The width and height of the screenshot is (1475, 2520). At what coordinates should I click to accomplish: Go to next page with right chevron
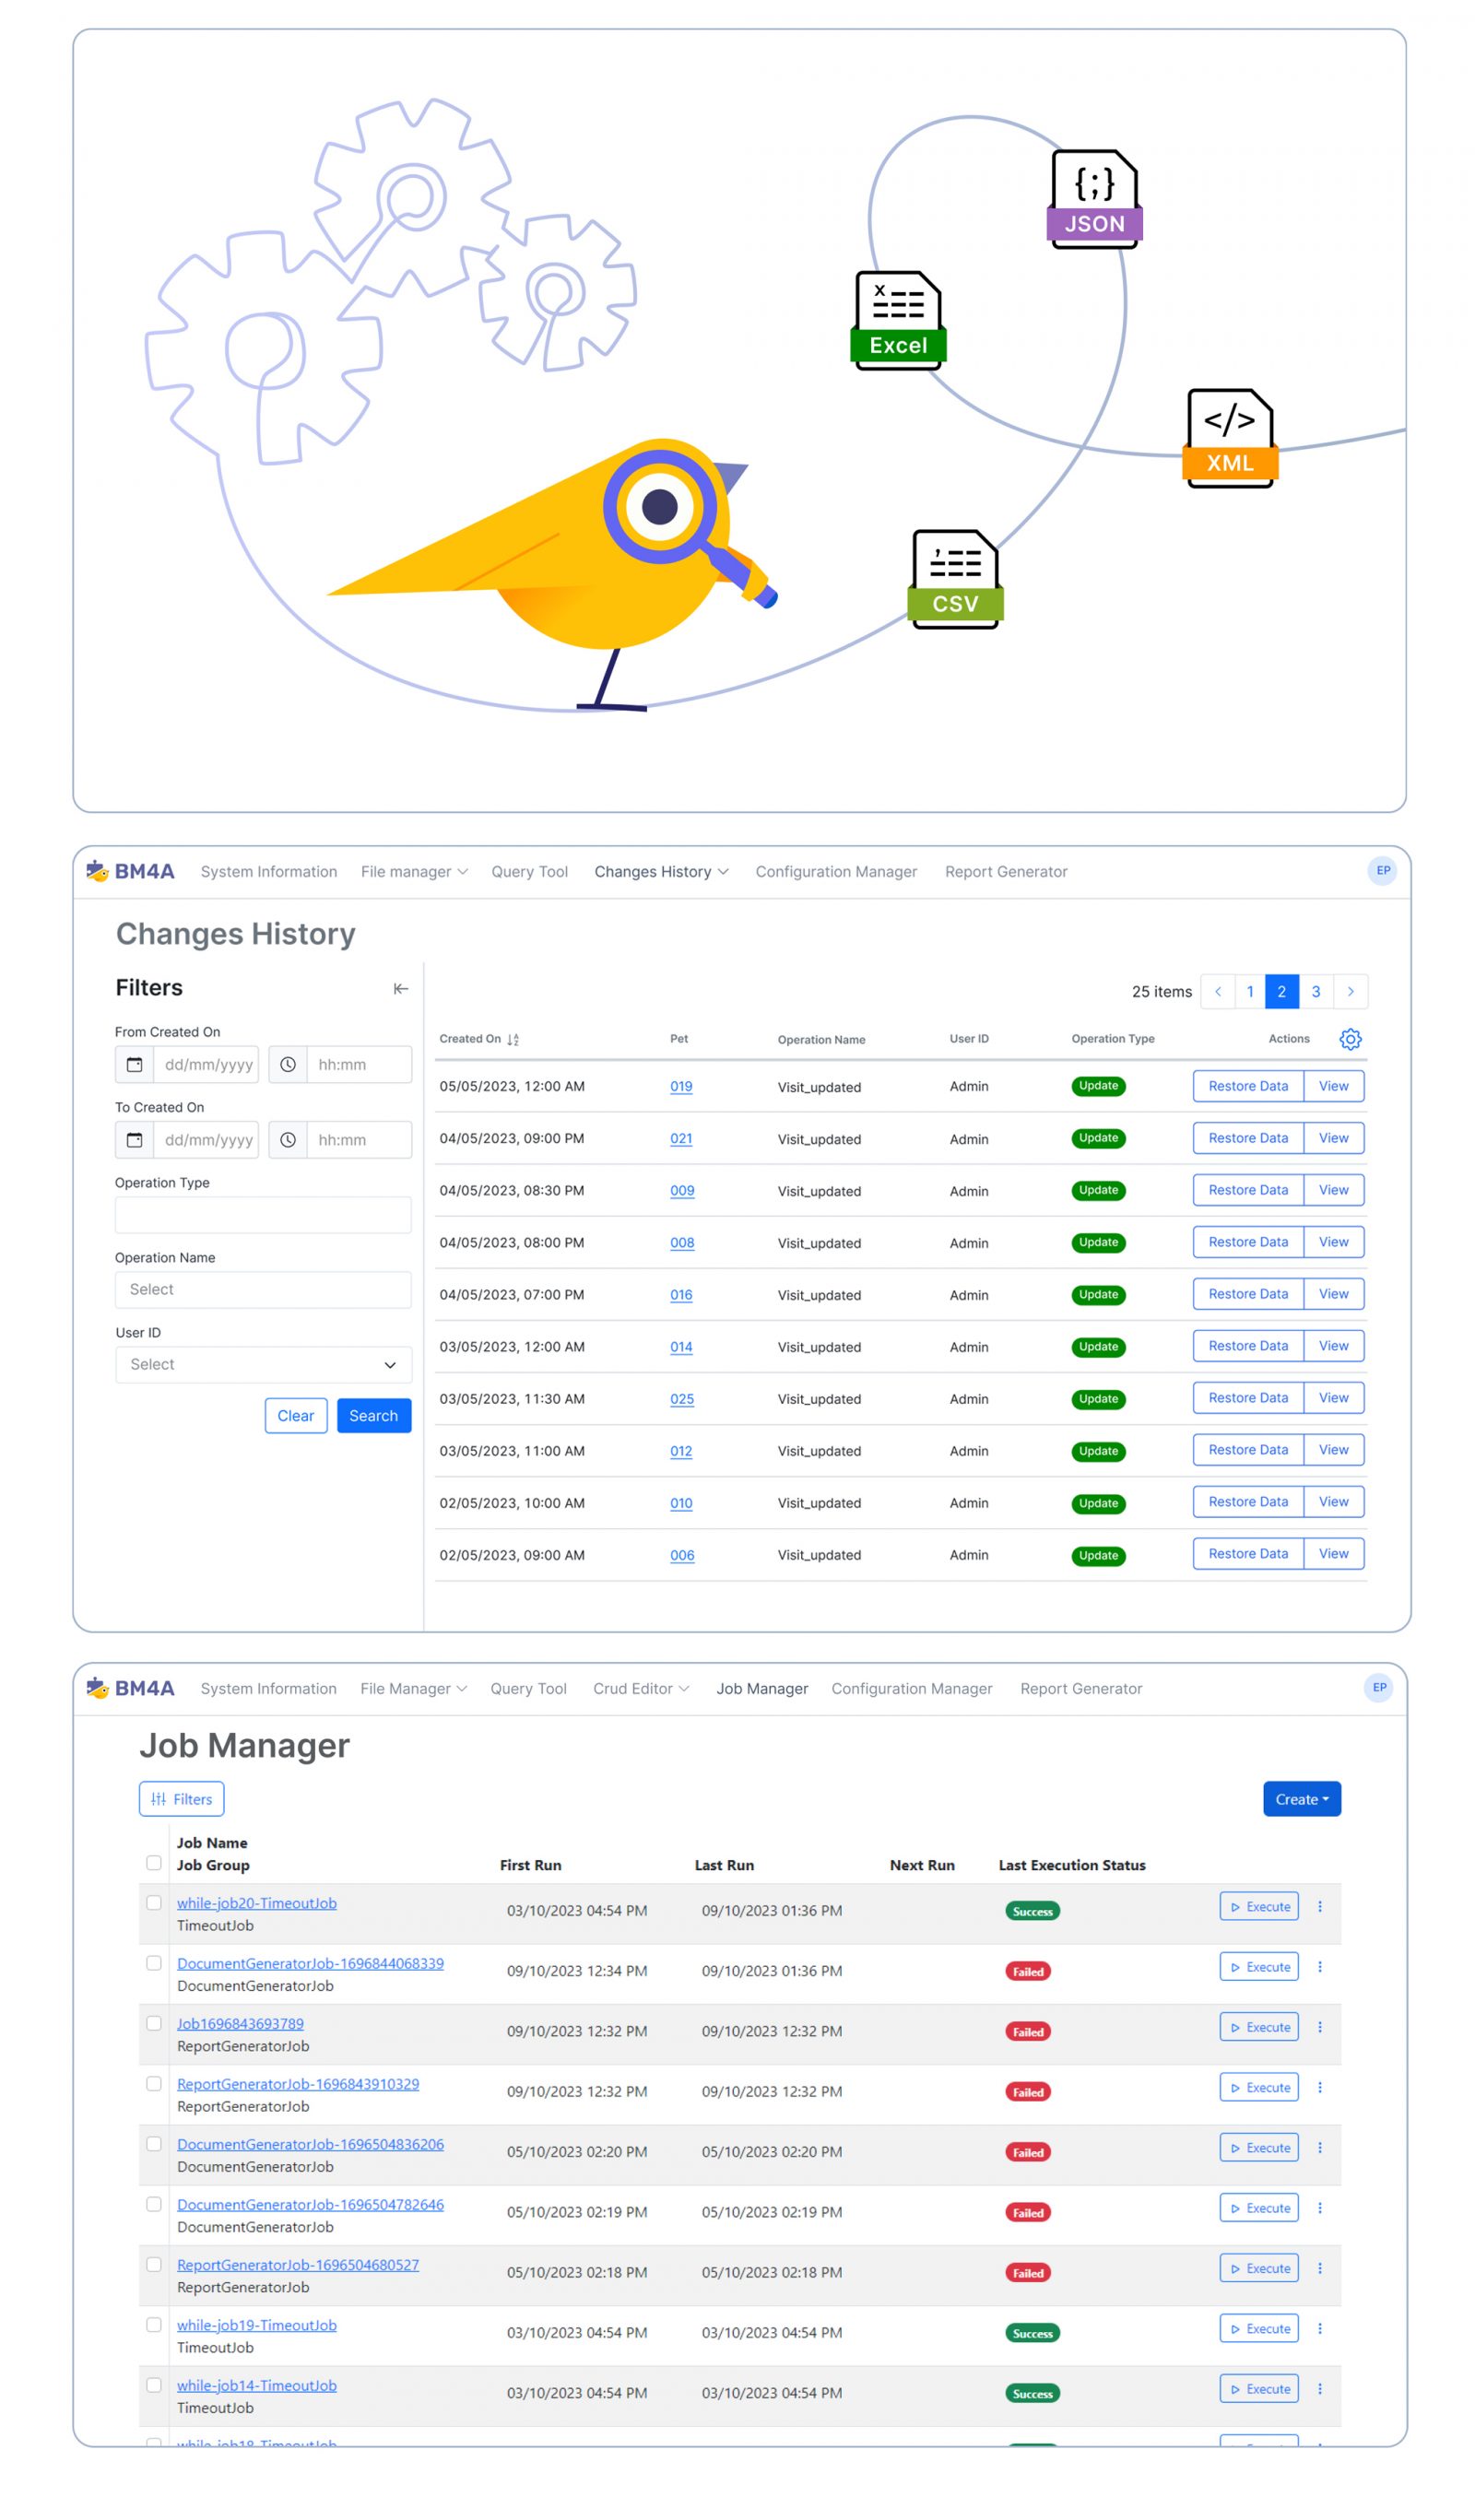click(x=1350, y=991)
